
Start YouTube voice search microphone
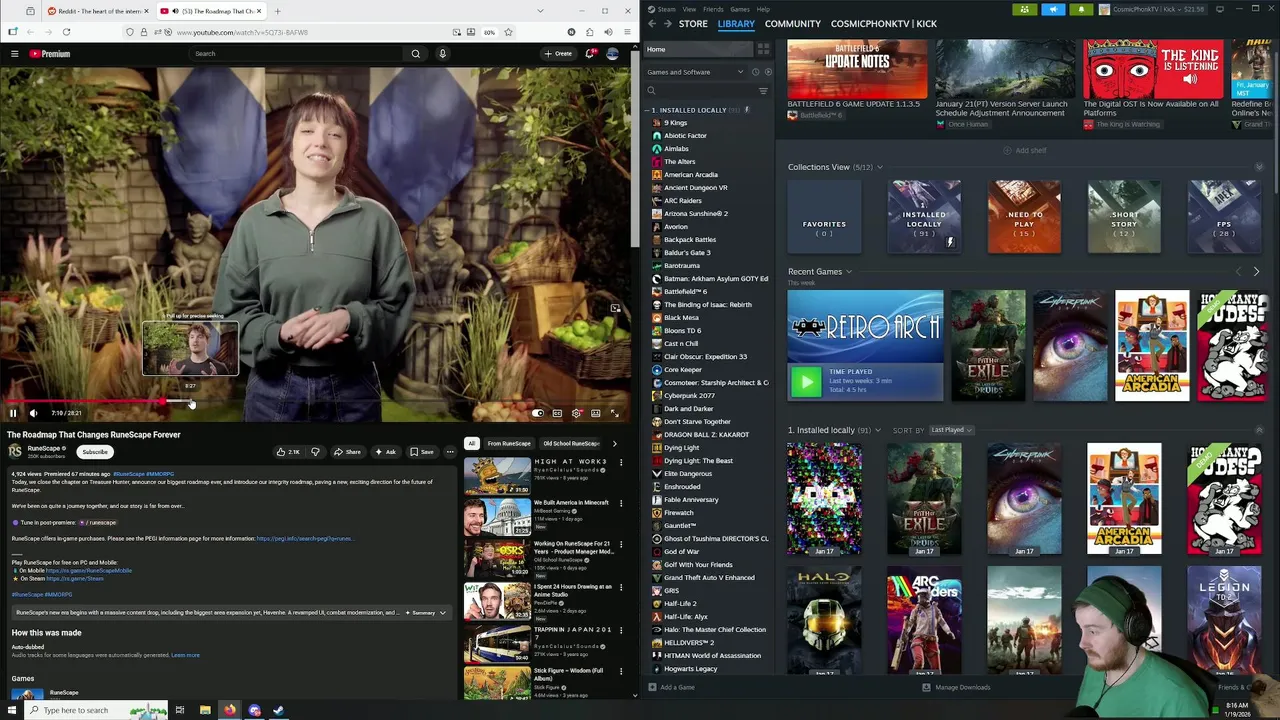coord(442,53)
